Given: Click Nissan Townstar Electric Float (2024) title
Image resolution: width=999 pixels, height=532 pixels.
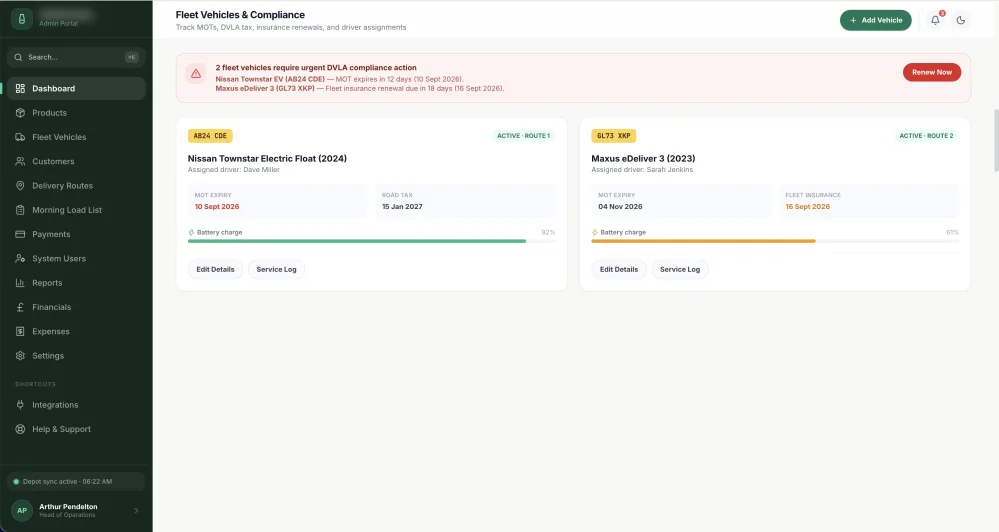Looking at the screenshot, I should click(267, 159).
